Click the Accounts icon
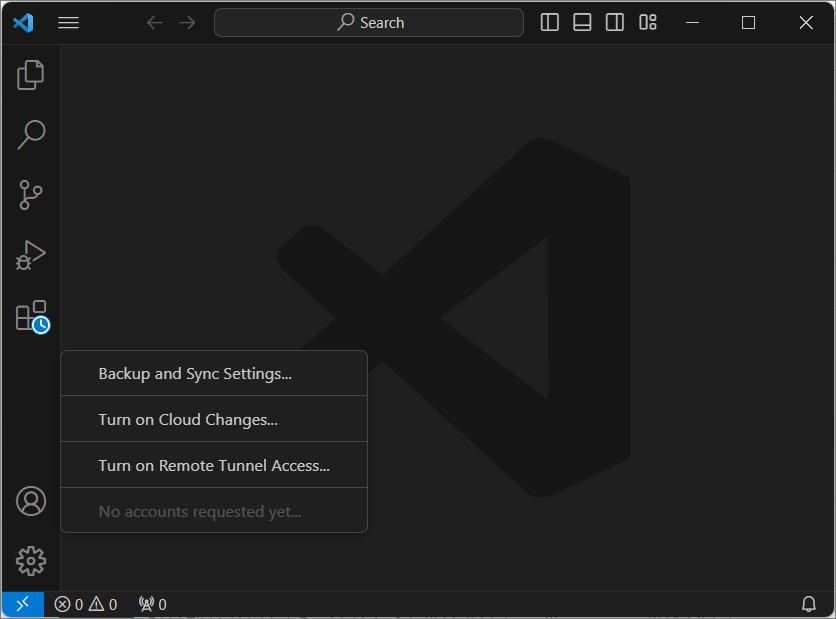This screenshot has width=836, height=619. click(31, 501)
